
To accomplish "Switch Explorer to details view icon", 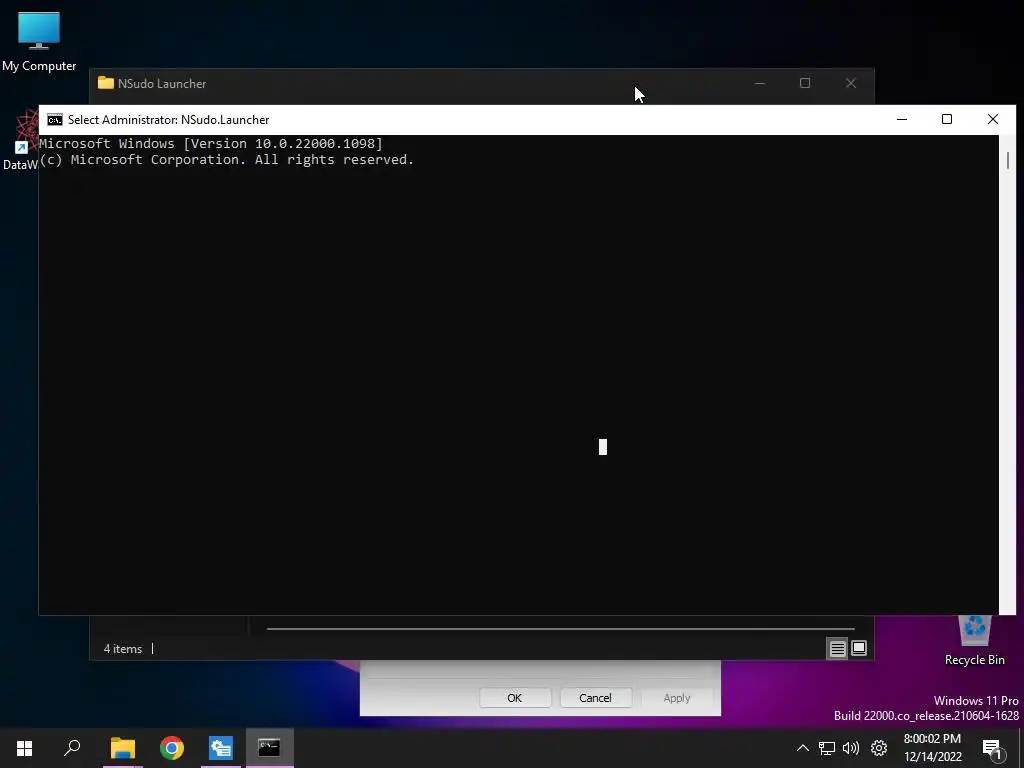I will (837, 648).
